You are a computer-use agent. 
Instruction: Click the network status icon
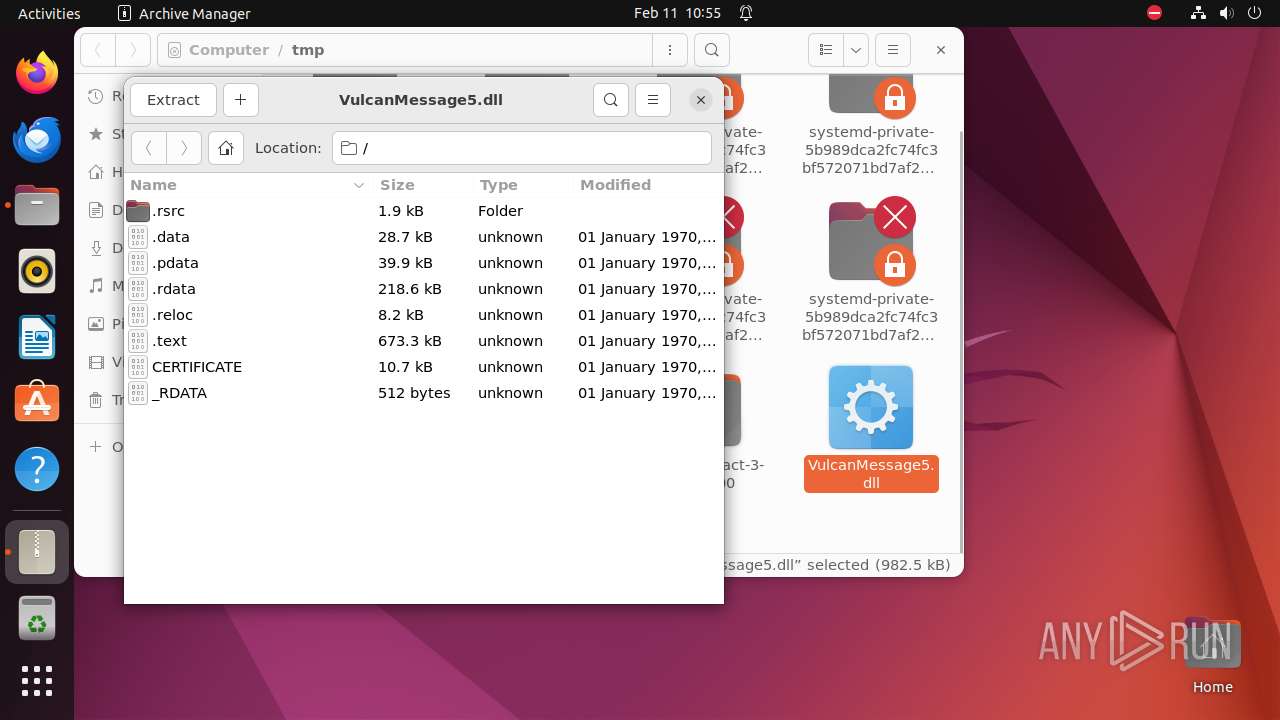1199,13
